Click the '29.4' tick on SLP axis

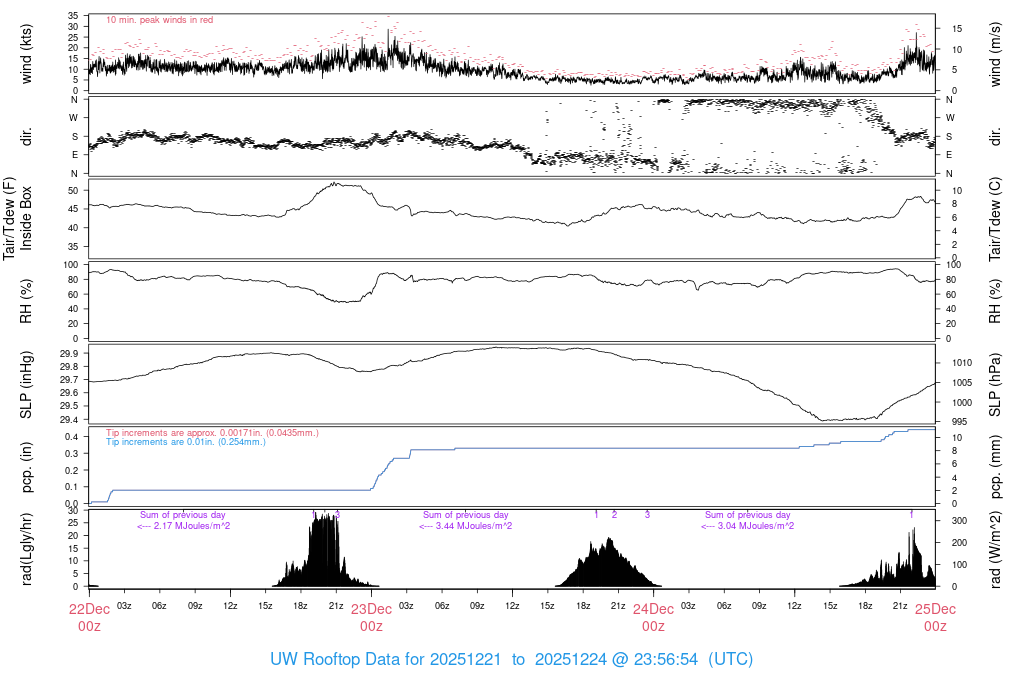pyautogui.click(x=69, y=420)
